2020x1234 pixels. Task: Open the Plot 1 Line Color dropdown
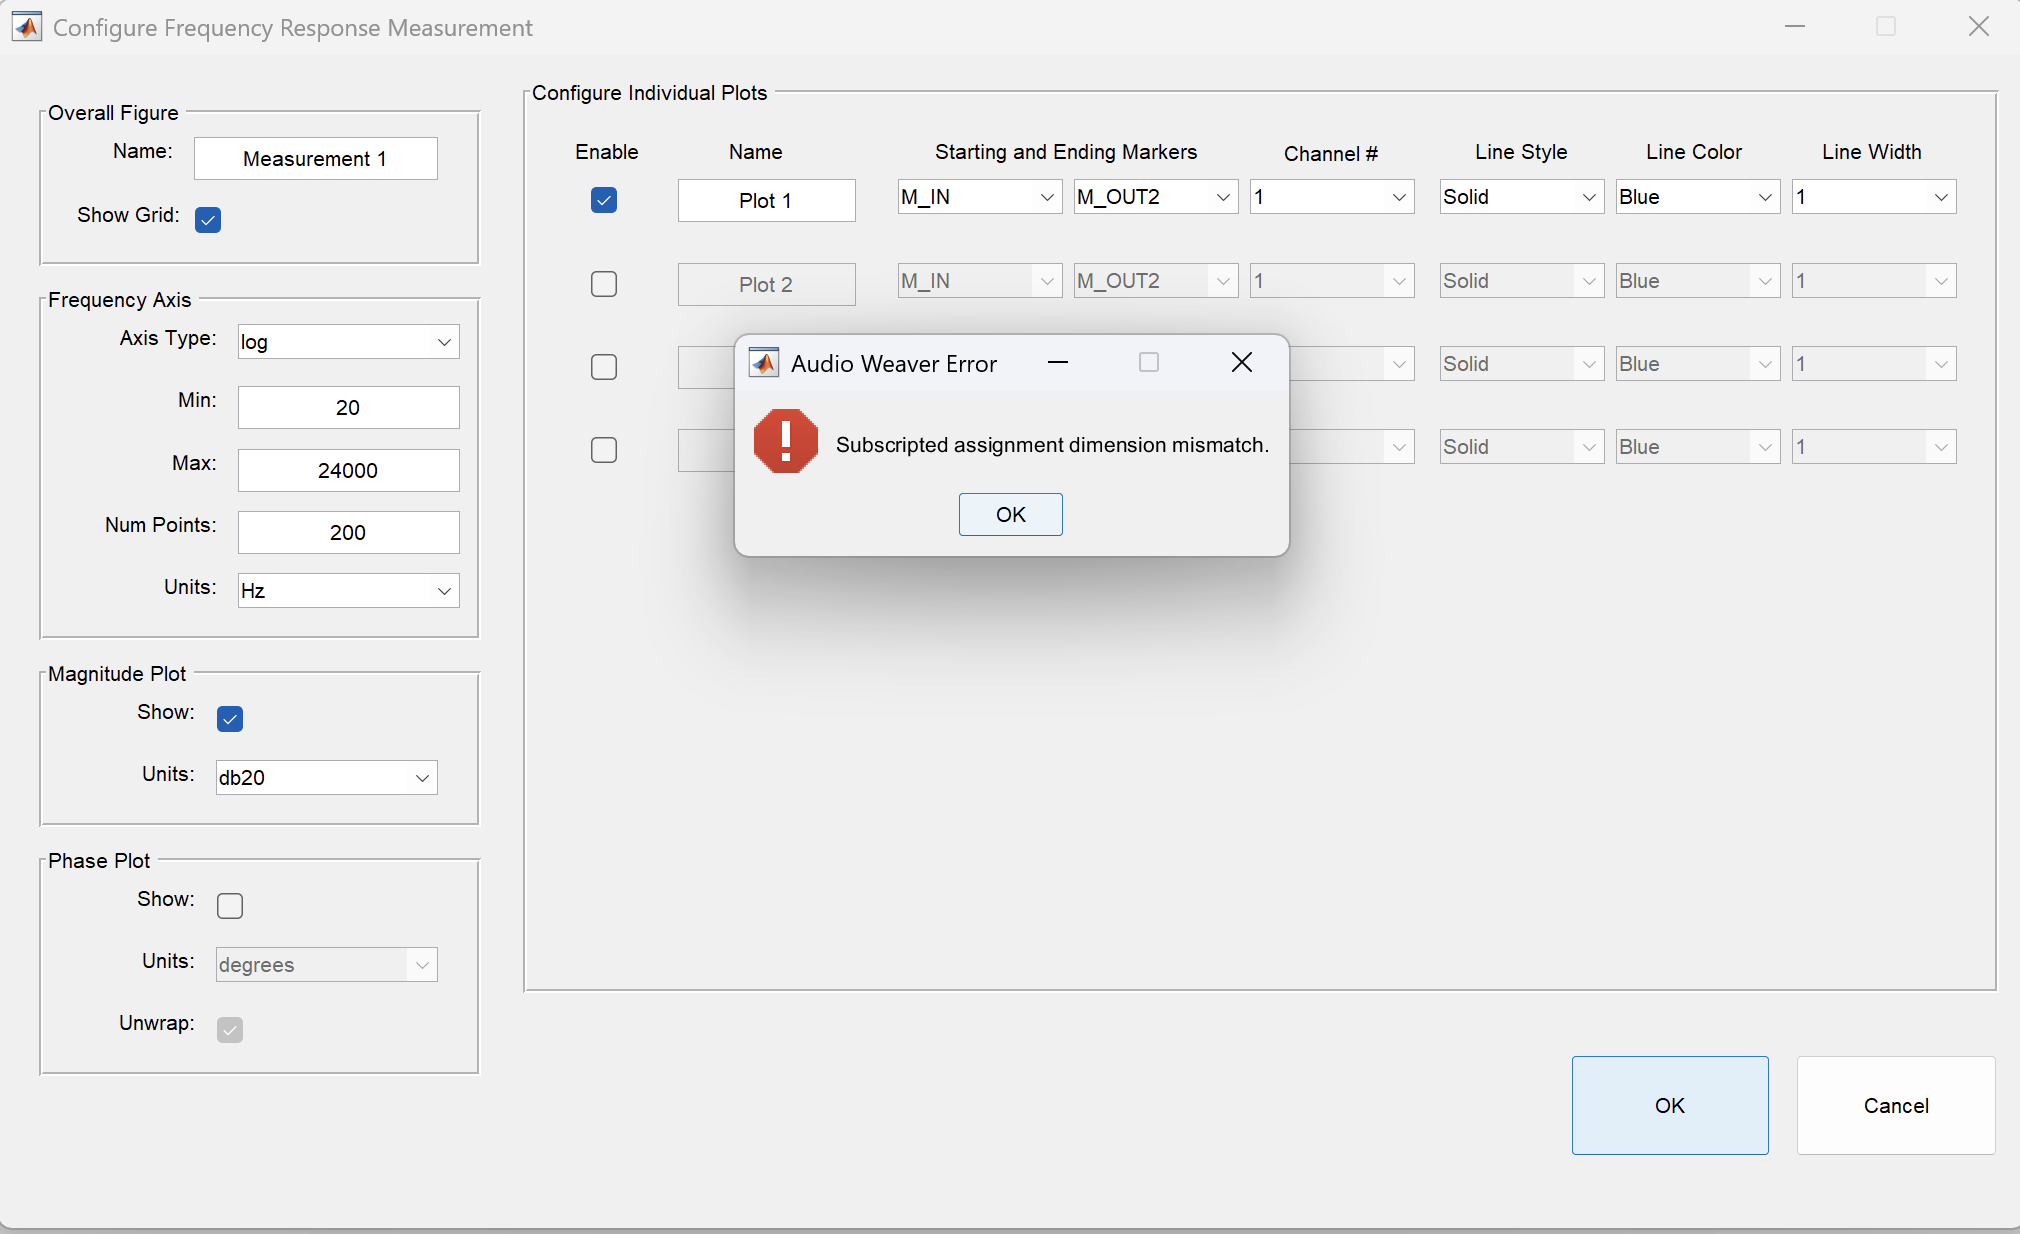pyautogui.click(x=1697, y=197)
